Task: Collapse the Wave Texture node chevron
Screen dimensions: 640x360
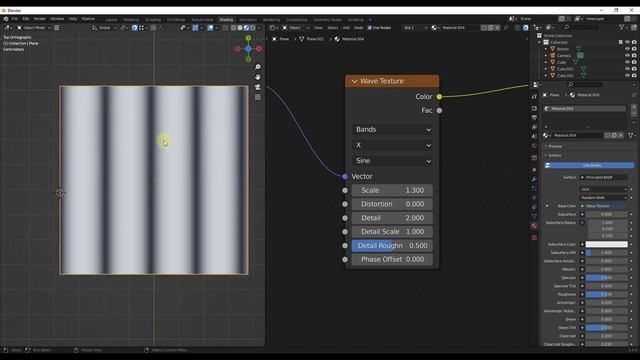Action: click(x=354, y=81)
